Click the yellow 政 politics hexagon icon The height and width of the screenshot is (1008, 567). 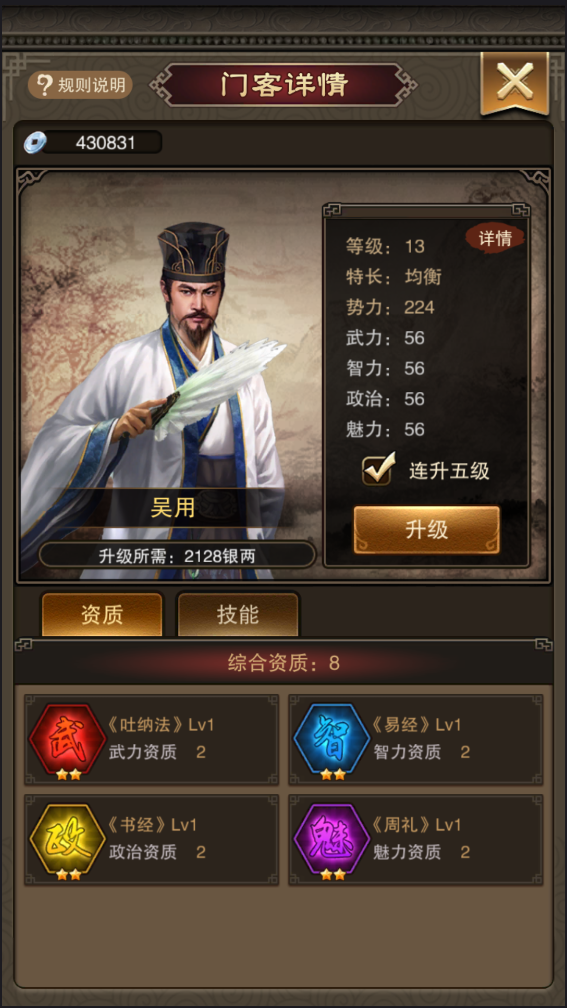click(x=67, y=838)
